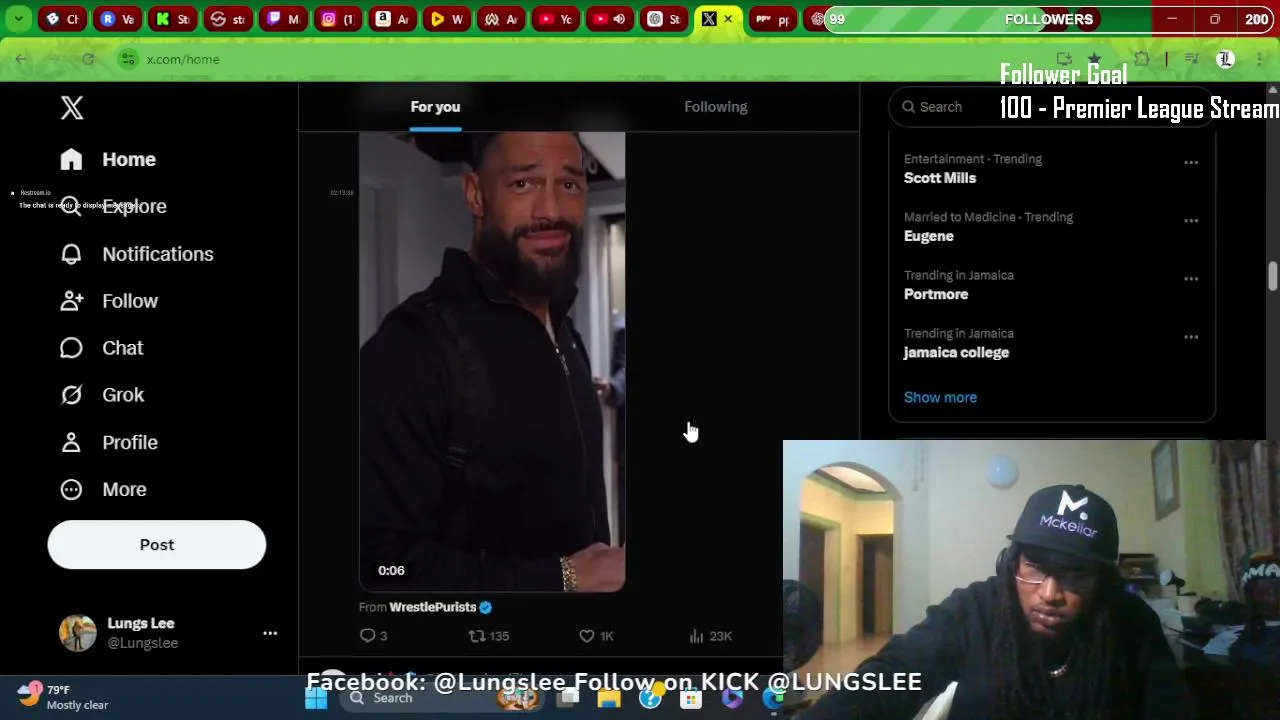Repost the post with 135 reposts
Image resolution: width=1280 pixels, height=720 pixels.
coord(489,636)
